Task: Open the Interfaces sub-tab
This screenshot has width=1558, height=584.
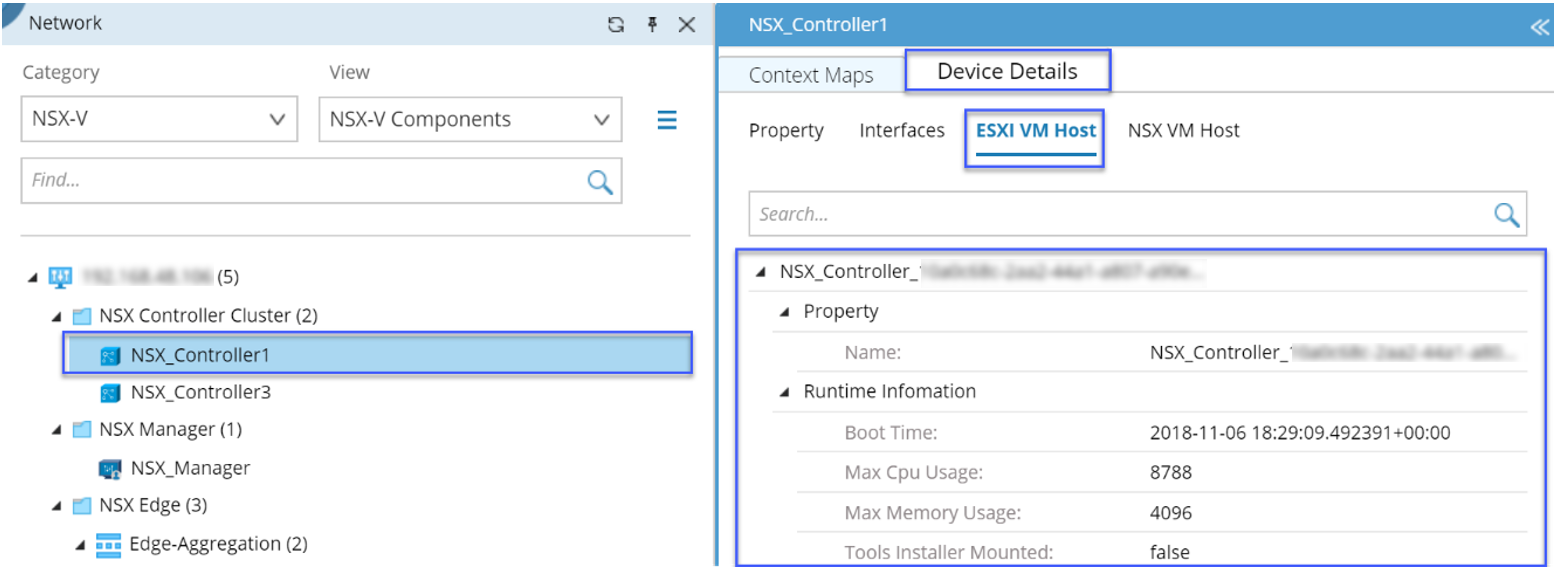Action: click(901, 131)
